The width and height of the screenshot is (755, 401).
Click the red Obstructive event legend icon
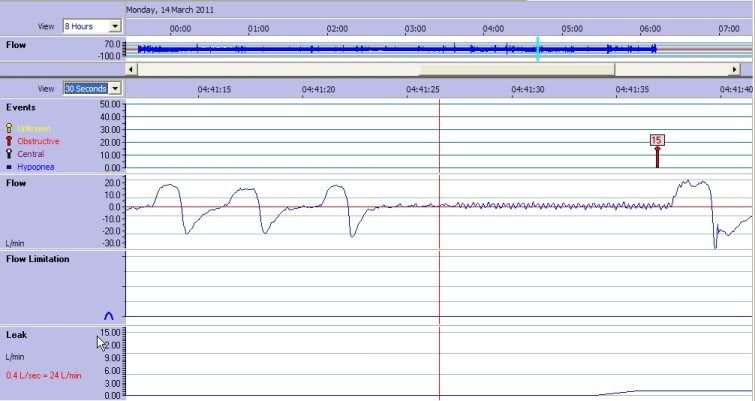(x=9, y=142)
